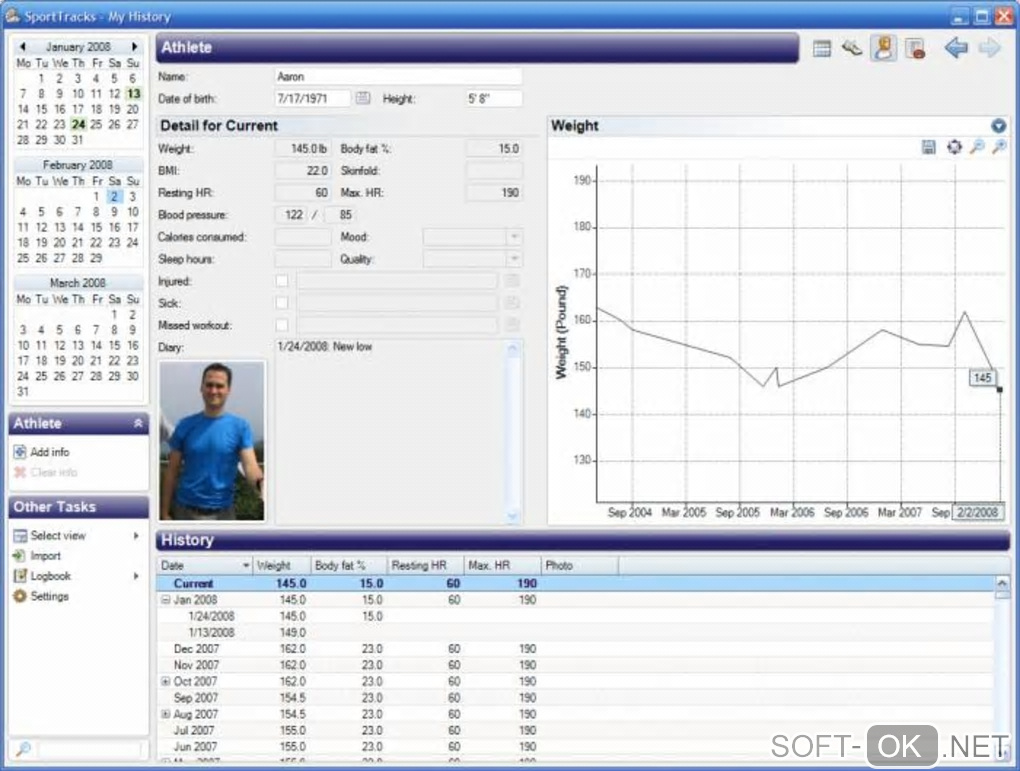1020x771 pixels.
Task: Click the Max. HR column header
Action: tap(502, 565)
